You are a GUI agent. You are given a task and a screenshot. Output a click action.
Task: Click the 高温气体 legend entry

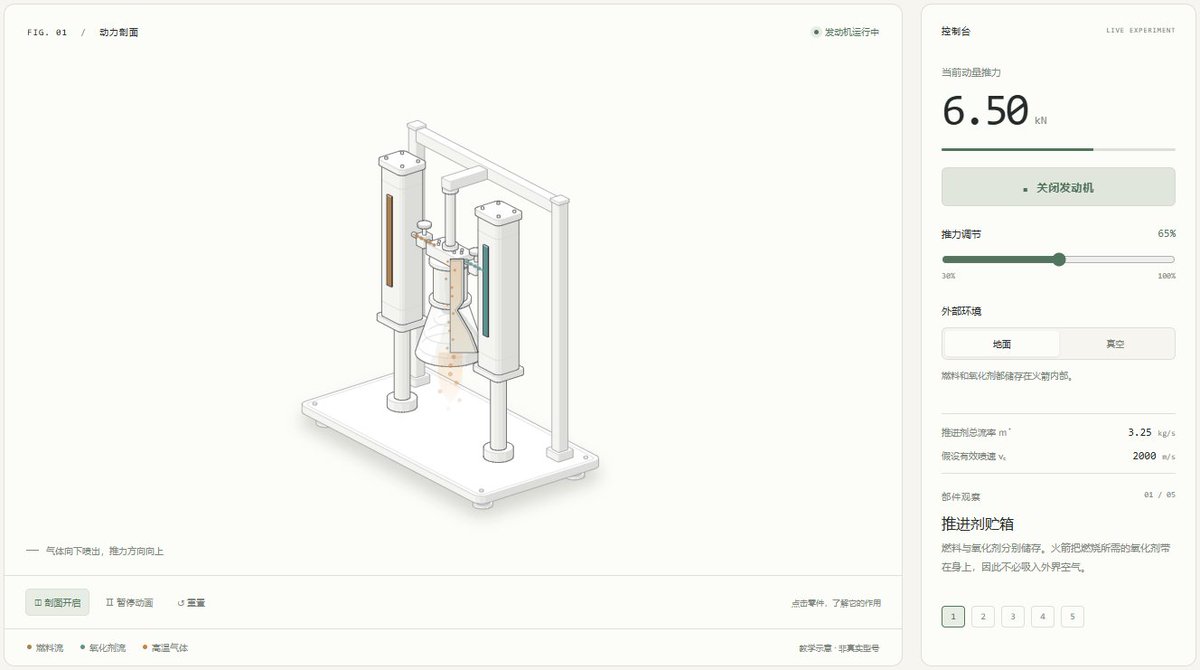[165, 648]
